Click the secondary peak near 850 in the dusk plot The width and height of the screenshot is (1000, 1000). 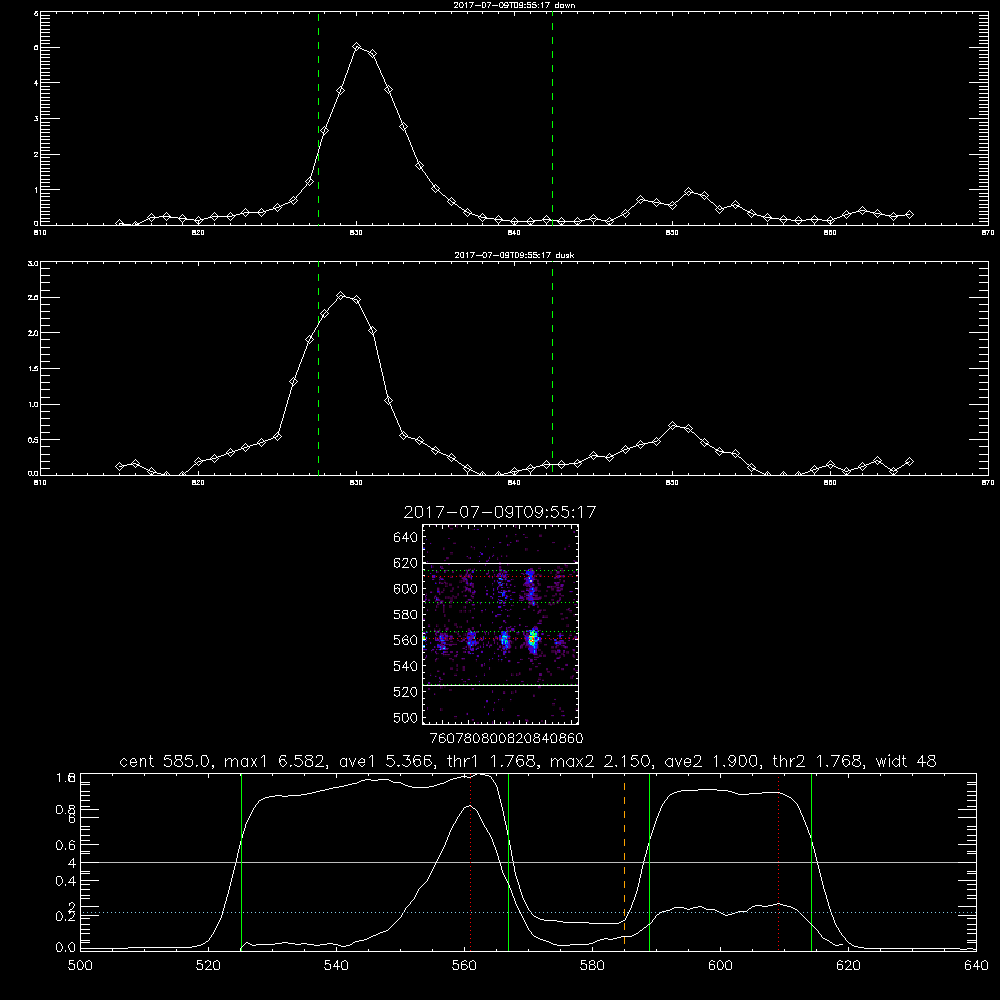tap(672, 425)
